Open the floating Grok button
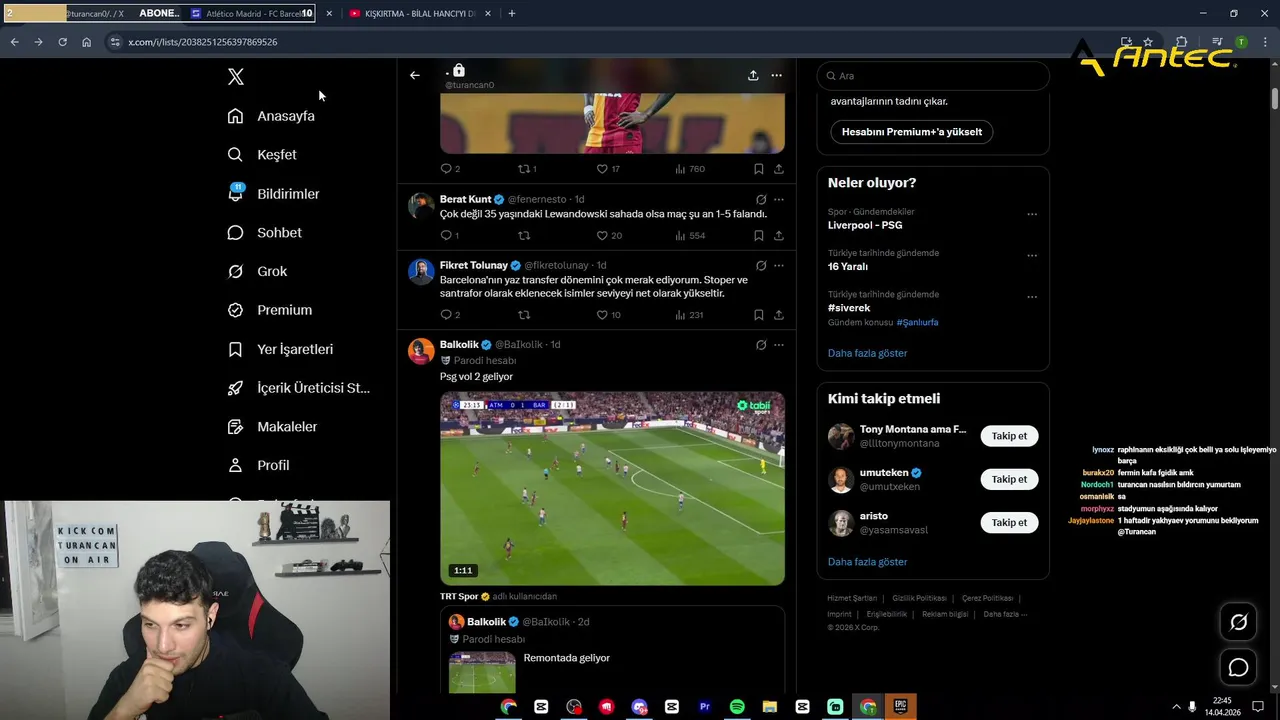 [1238, 622]
